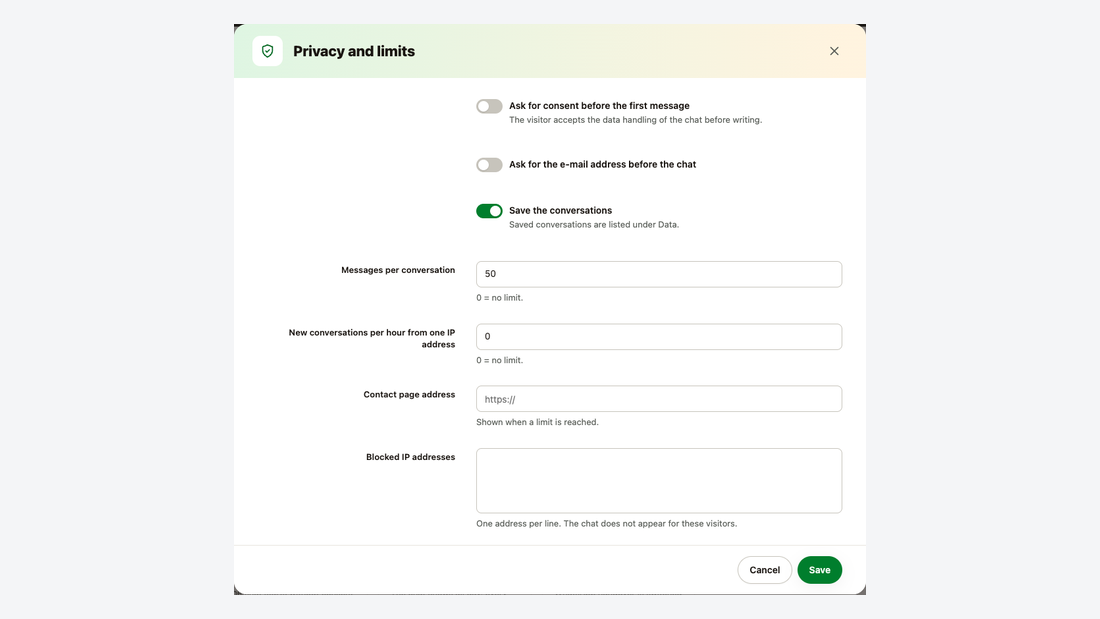Click the Ask for the e-mail address label text

pos(603,164)
